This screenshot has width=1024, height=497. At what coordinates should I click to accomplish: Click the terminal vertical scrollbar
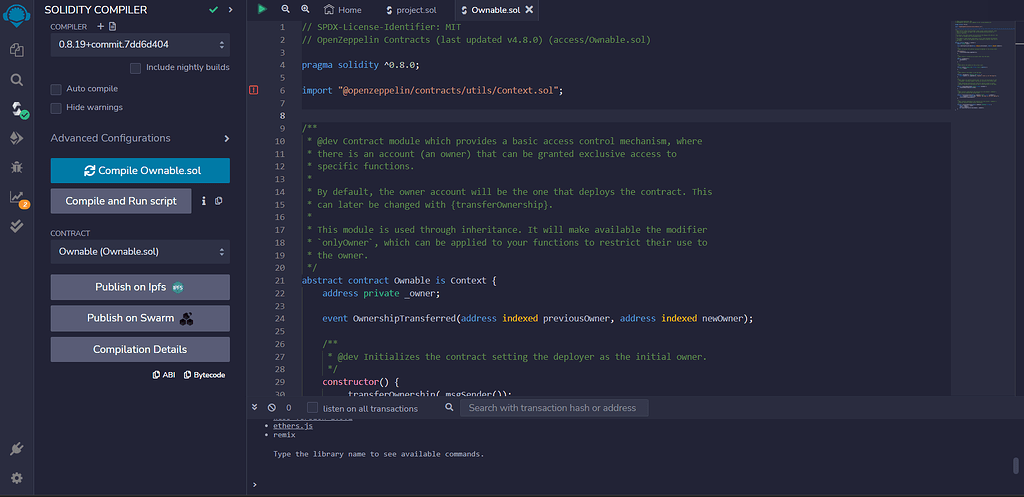pos(1016,466)
